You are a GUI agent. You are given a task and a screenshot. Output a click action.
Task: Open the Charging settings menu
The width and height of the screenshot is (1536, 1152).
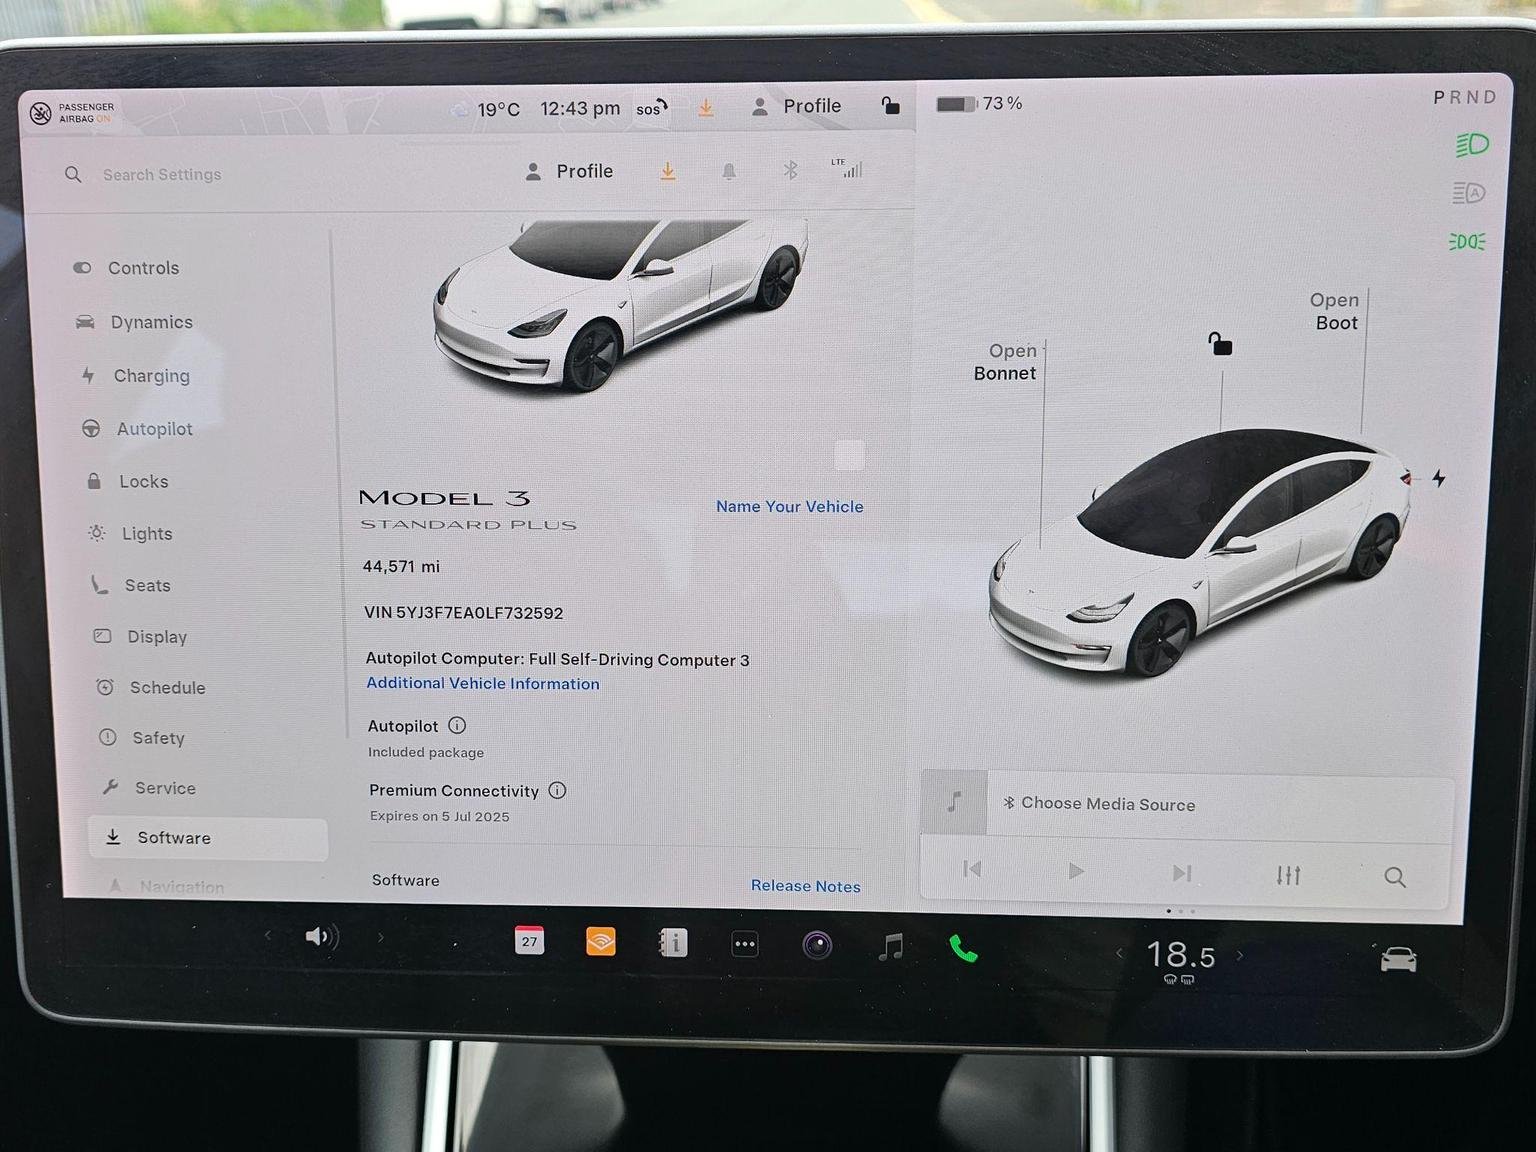(x=136, y=375)
